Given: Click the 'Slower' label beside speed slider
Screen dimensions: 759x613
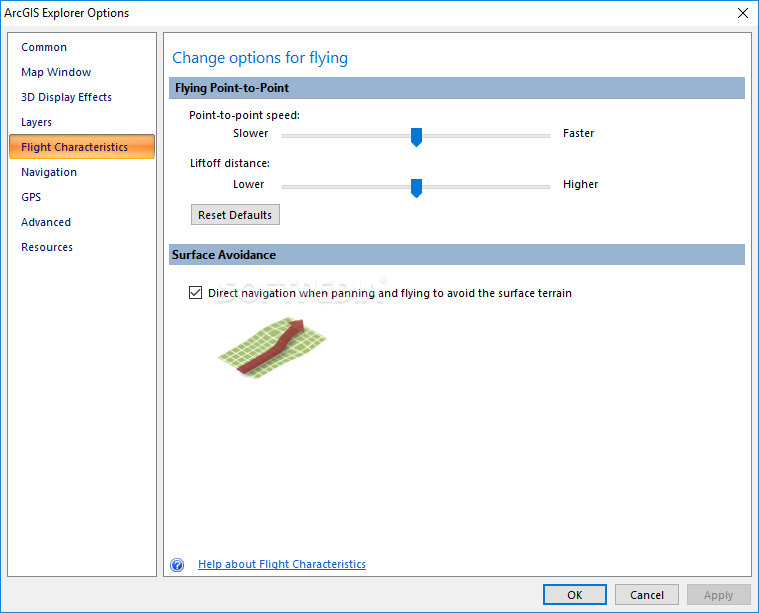Looking at the screenshot, I should pyautogui.click(x=250, y=133).
